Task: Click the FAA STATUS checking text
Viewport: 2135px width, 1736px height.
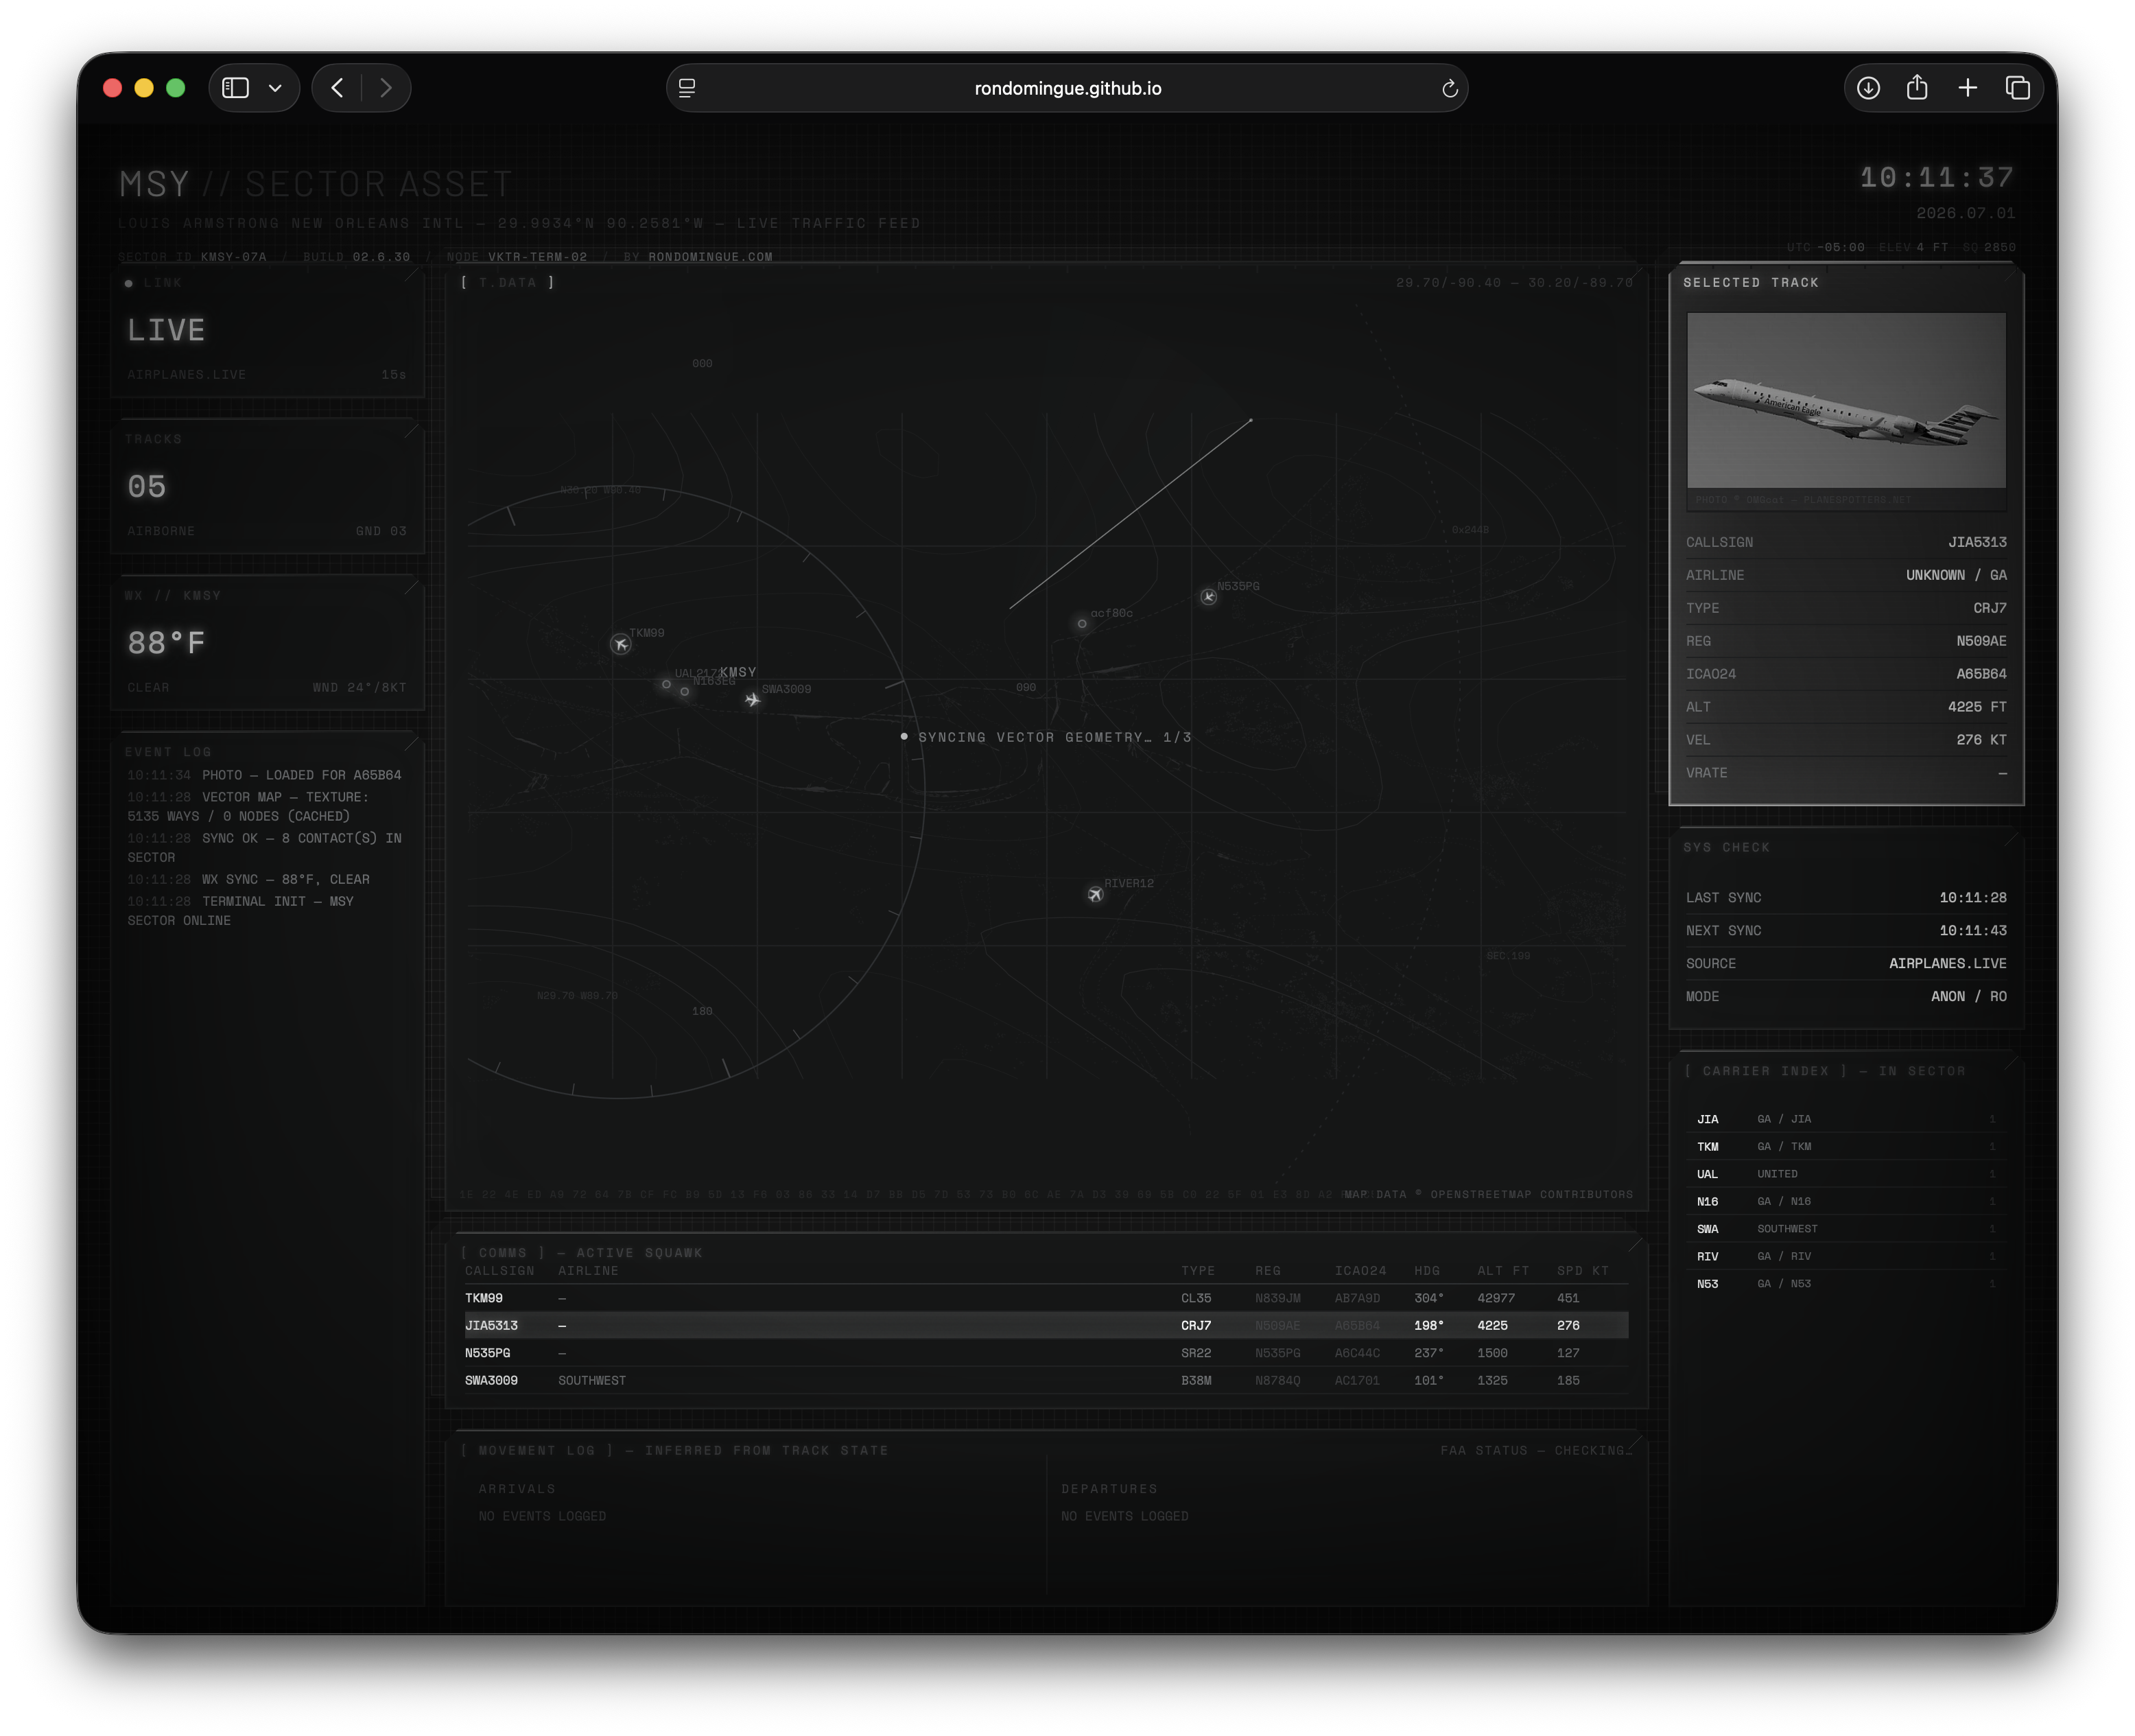Action: click(x=1536, y=1450)
